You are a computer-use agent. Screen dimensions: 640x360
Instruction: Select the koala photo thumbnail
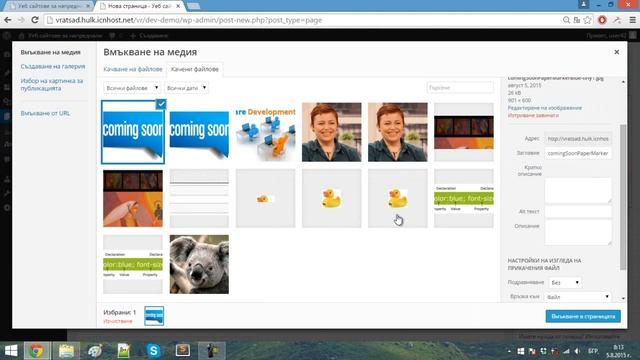199,264
